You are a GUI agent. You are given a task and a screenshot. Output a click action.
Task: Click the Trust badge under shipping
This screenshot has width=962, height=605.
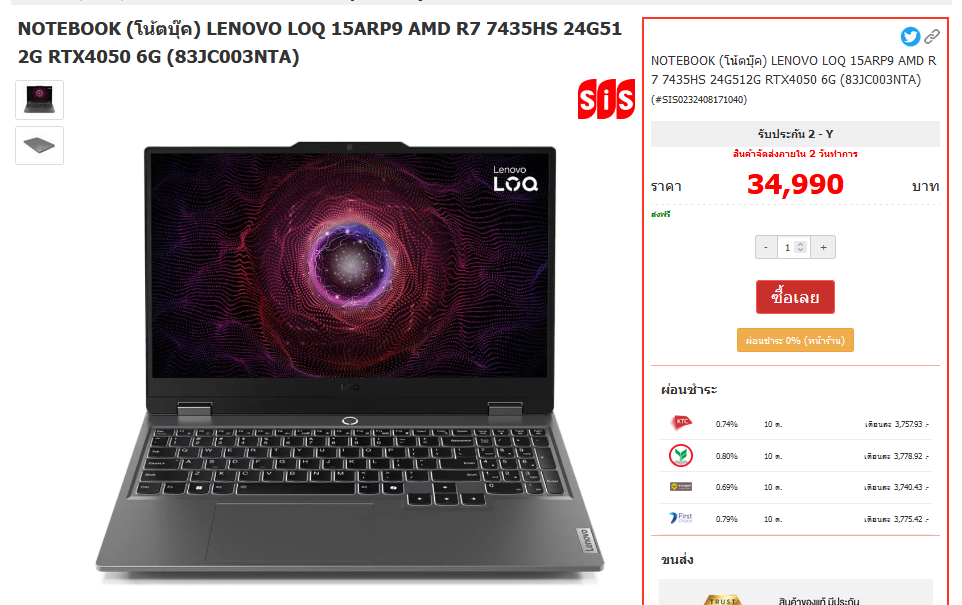tap(722, 599)
